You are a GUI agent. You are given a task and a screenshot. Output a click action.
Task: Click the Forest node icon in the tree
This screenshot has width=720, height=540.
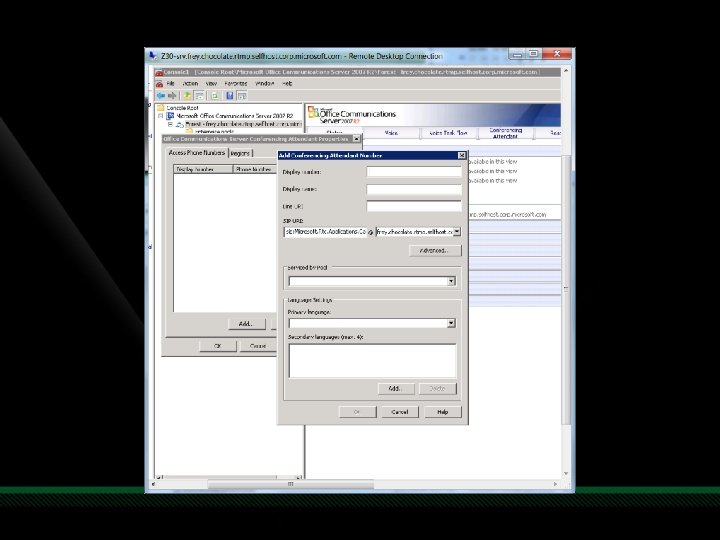click(180, 124)
